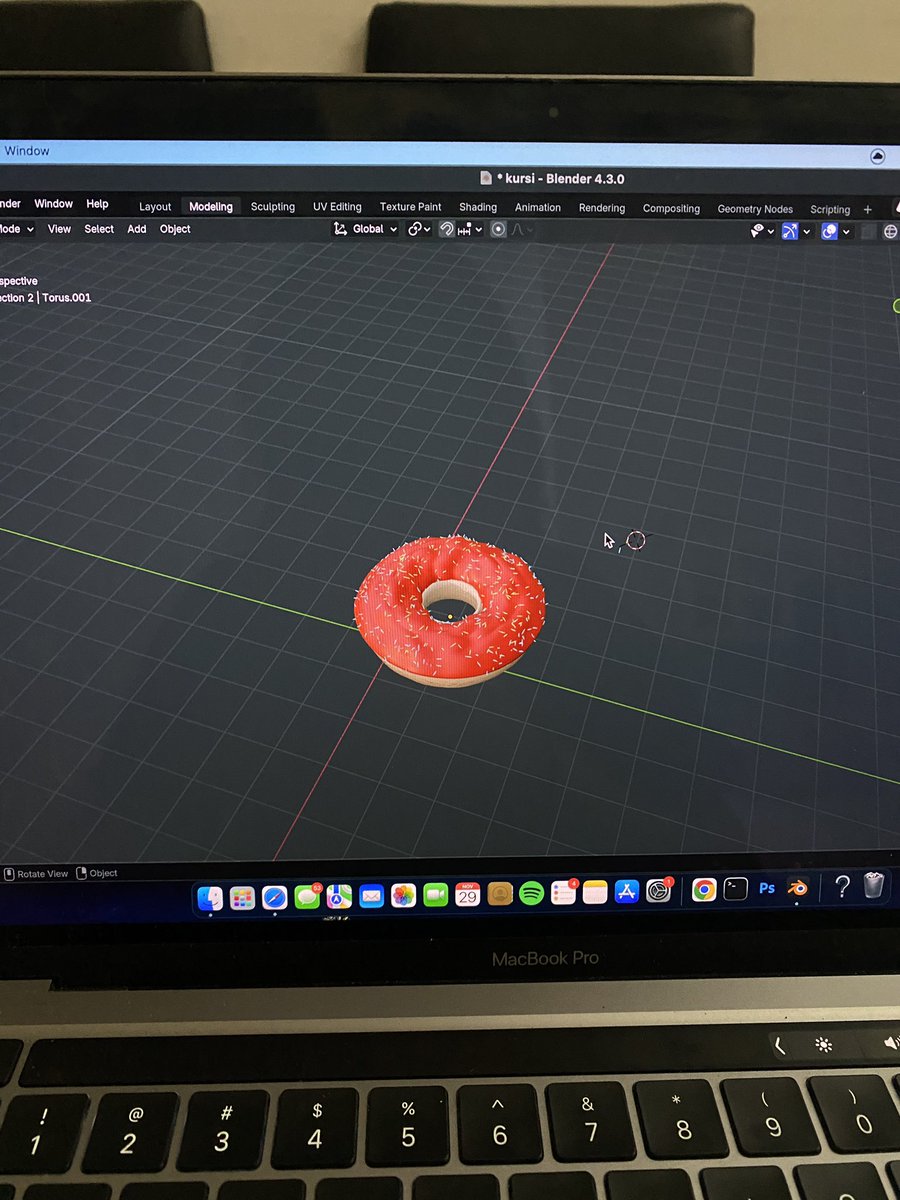
Task: Expand the Gizmo options arrow
Action: 806,231
